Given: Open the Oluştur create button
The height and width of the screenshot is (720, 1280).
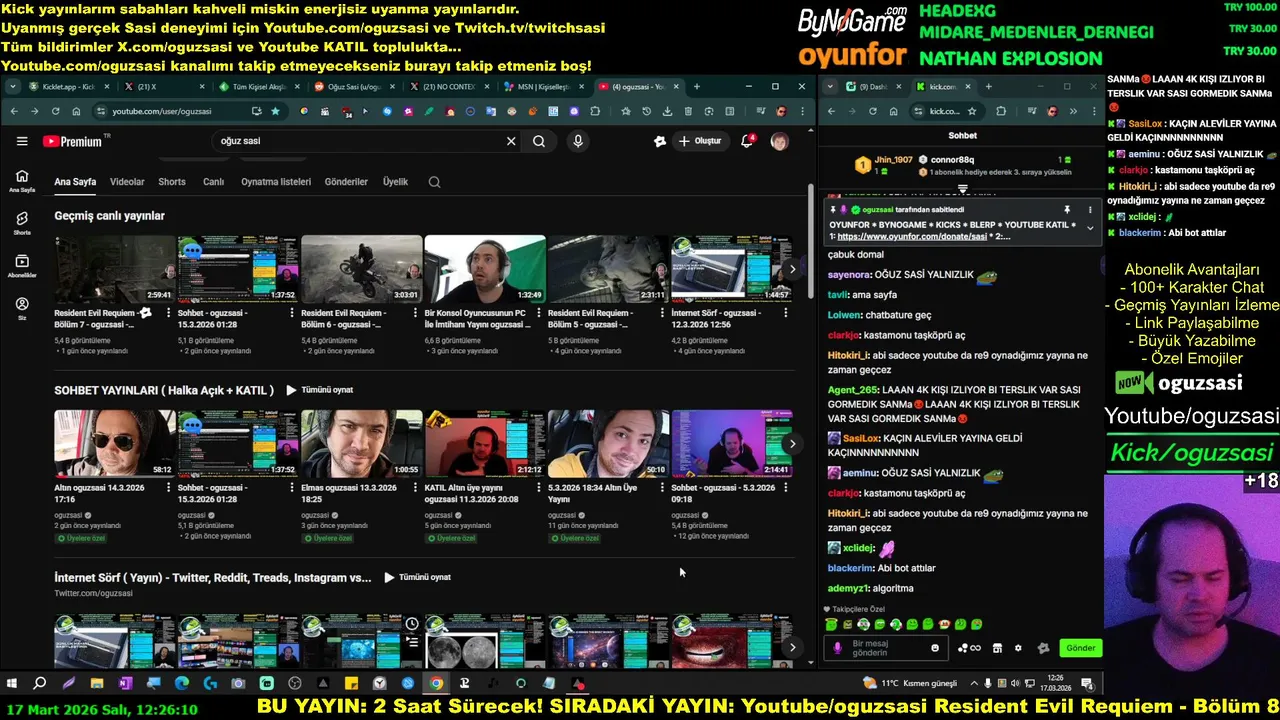Looking at the screenshot, I should tap(699, 141).
